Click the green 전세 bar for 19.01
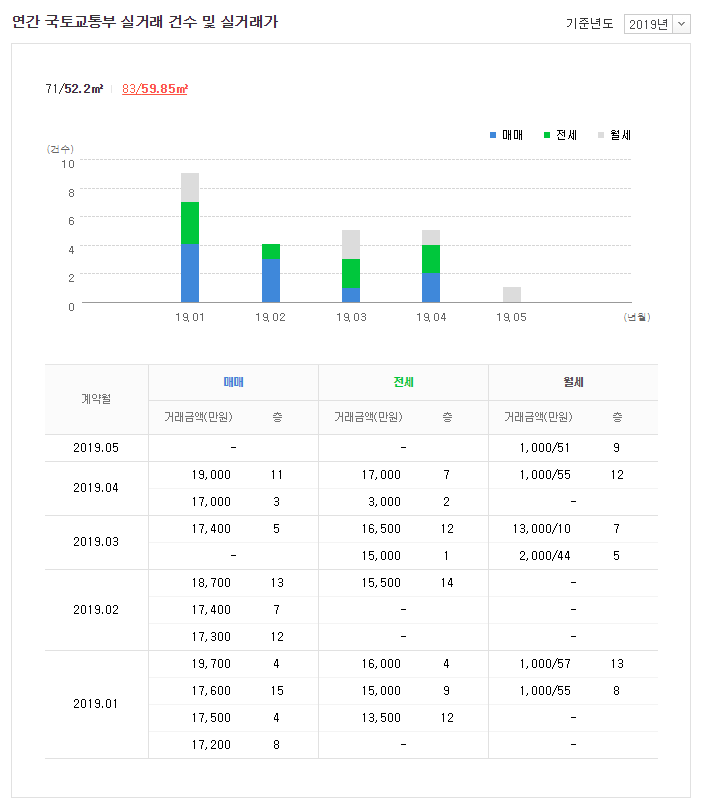The image size is (701, 810). pyautogui.click(x=190, y=223)
